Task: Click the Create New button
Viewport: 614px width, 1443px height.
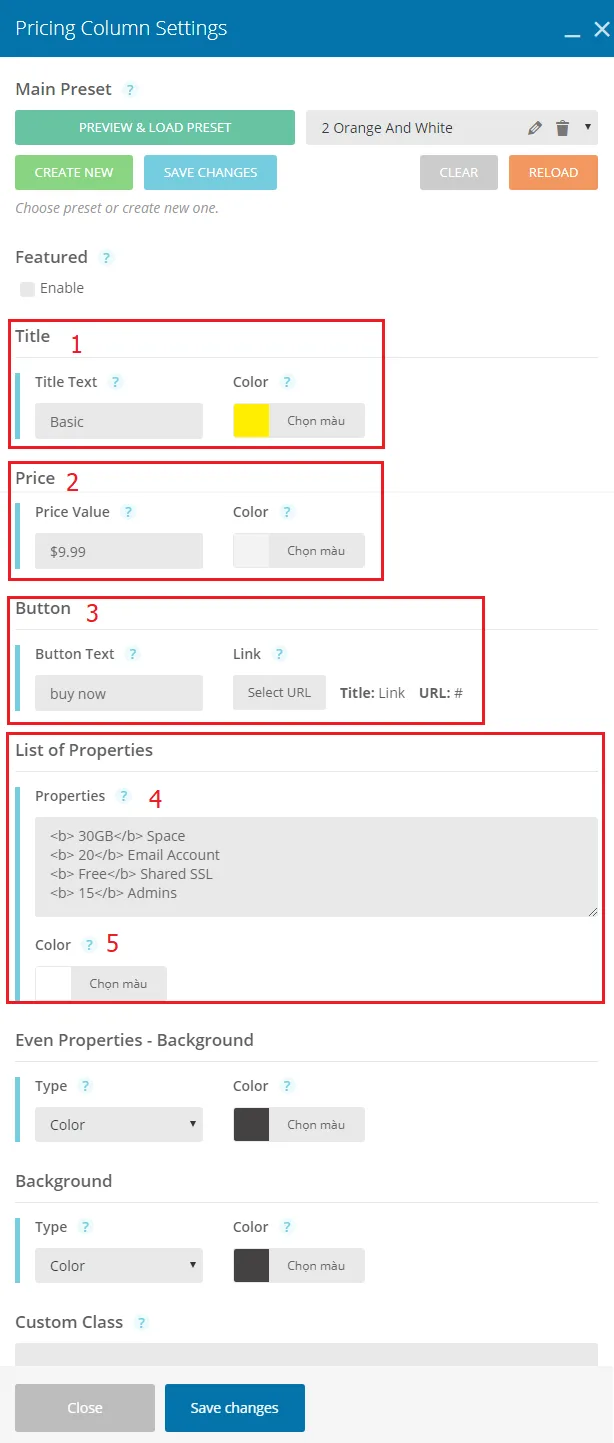Action: (x=74, y=173)
